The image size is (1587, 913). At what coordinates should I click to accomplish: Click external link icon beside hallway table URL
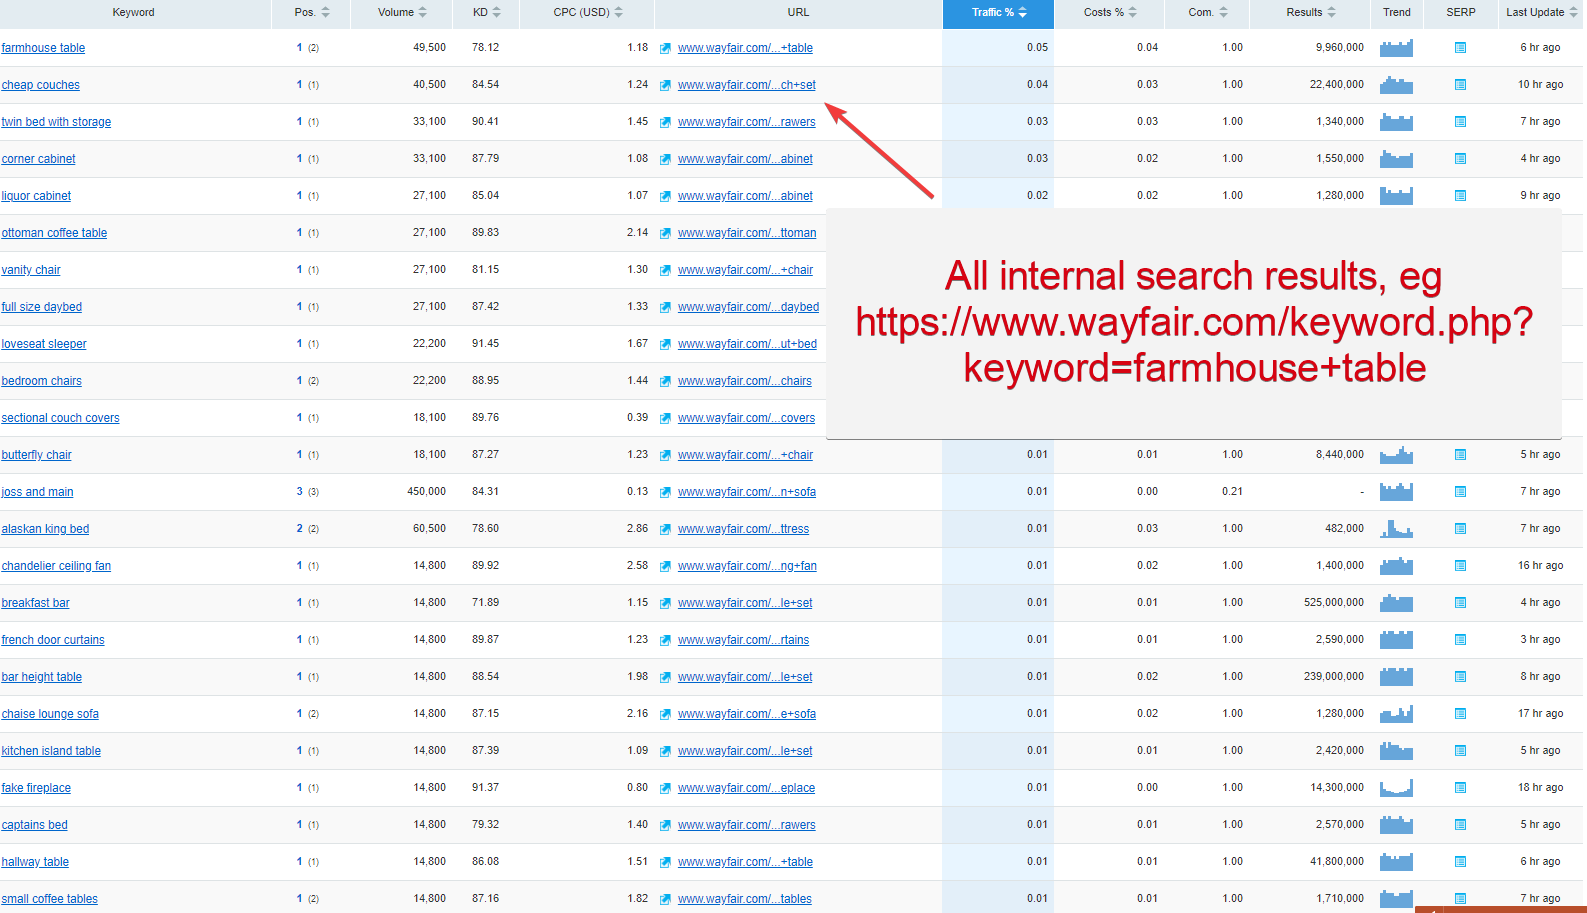click(x=665, y=862)
